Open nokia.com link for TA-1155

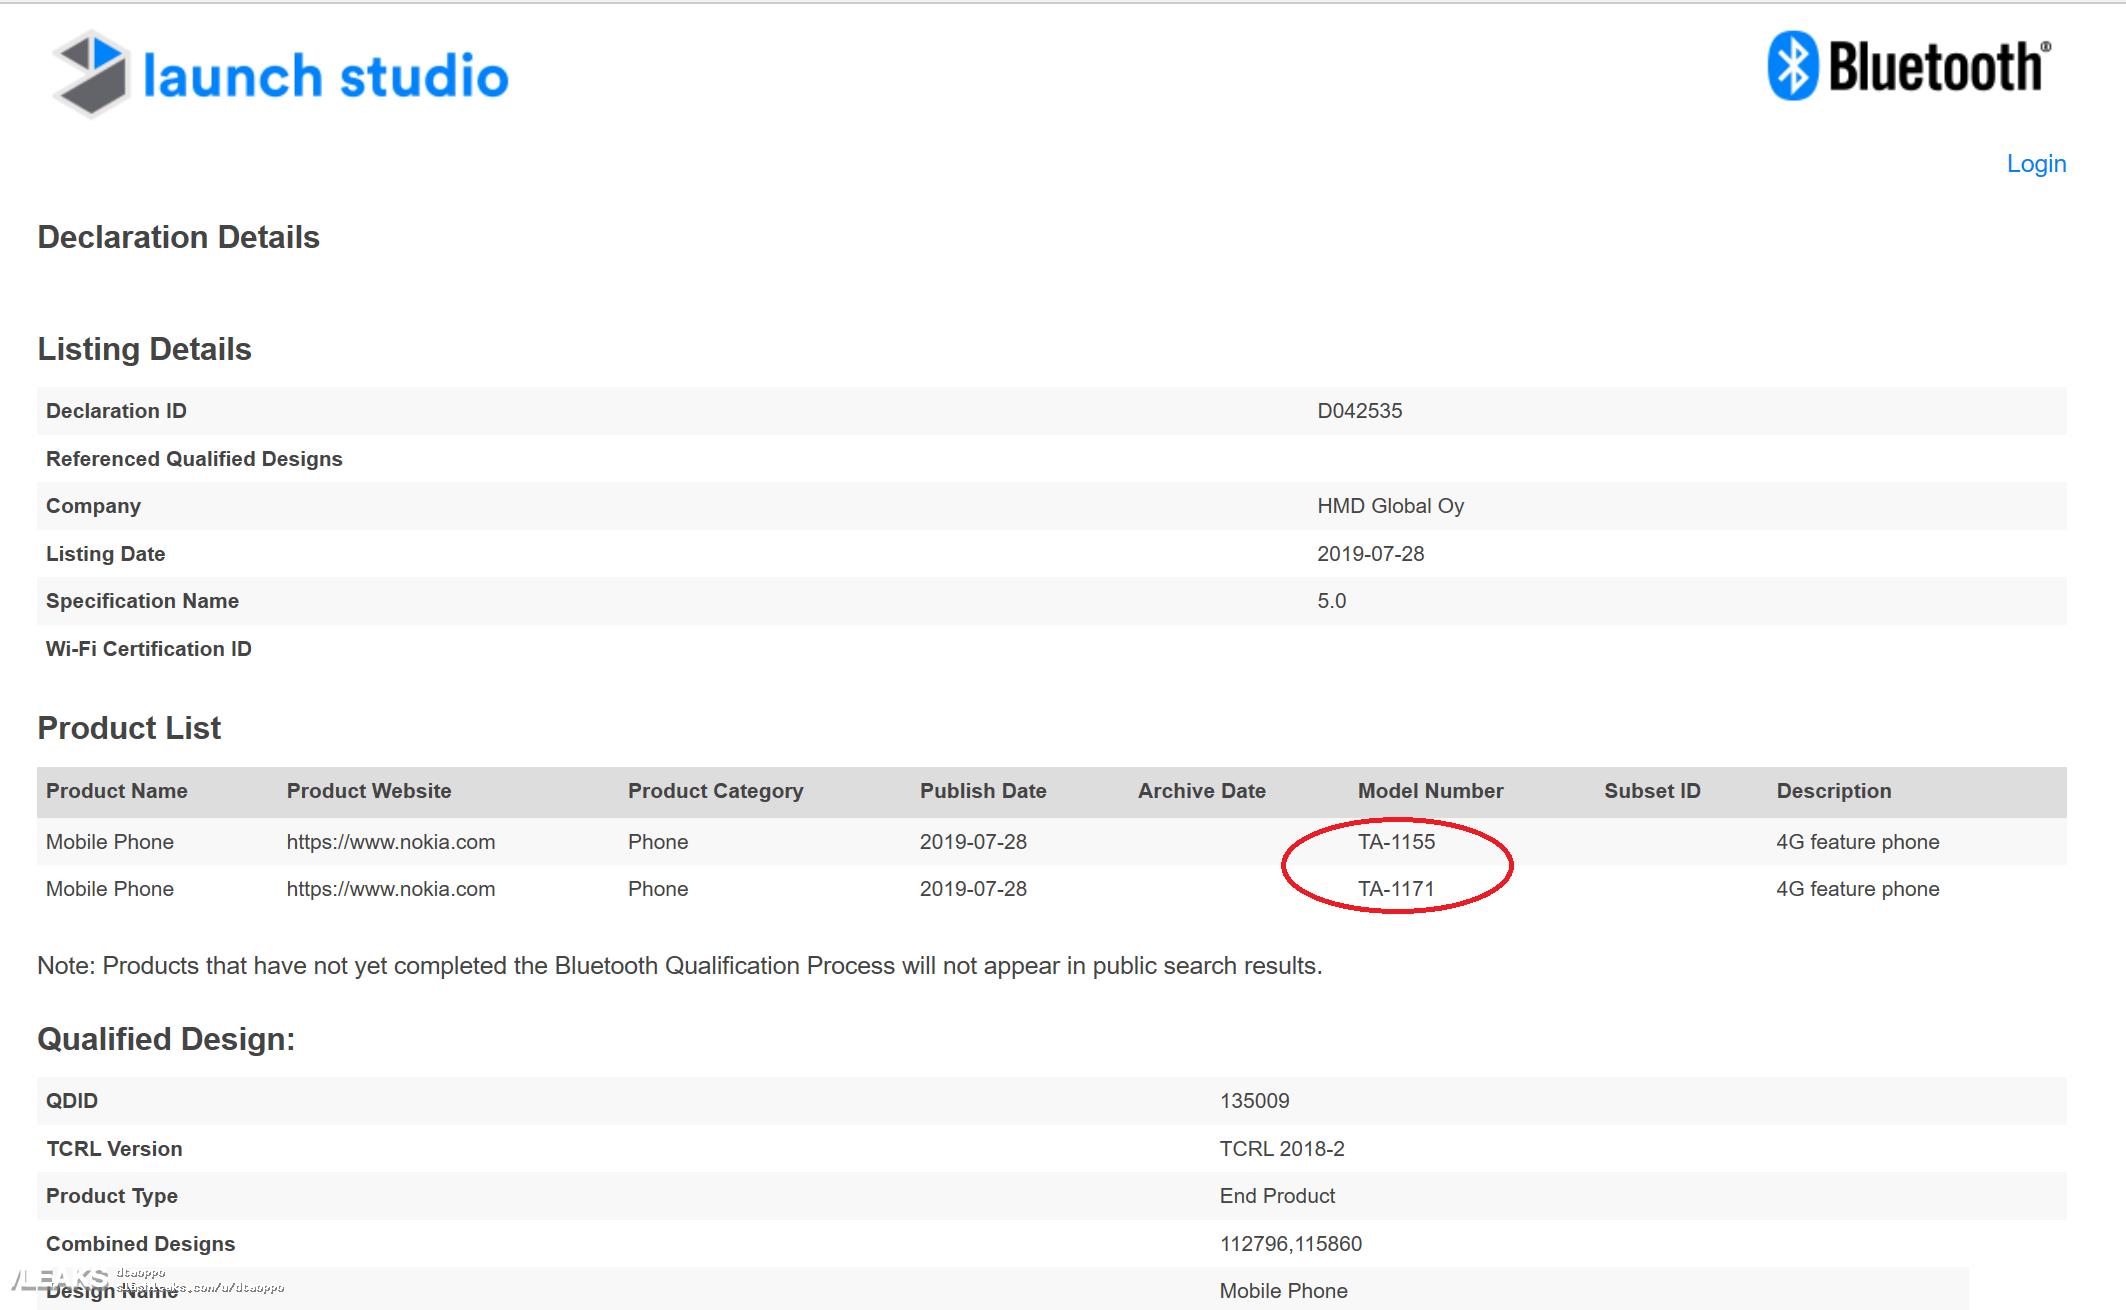pyautogui.click(x=390, y=842)
